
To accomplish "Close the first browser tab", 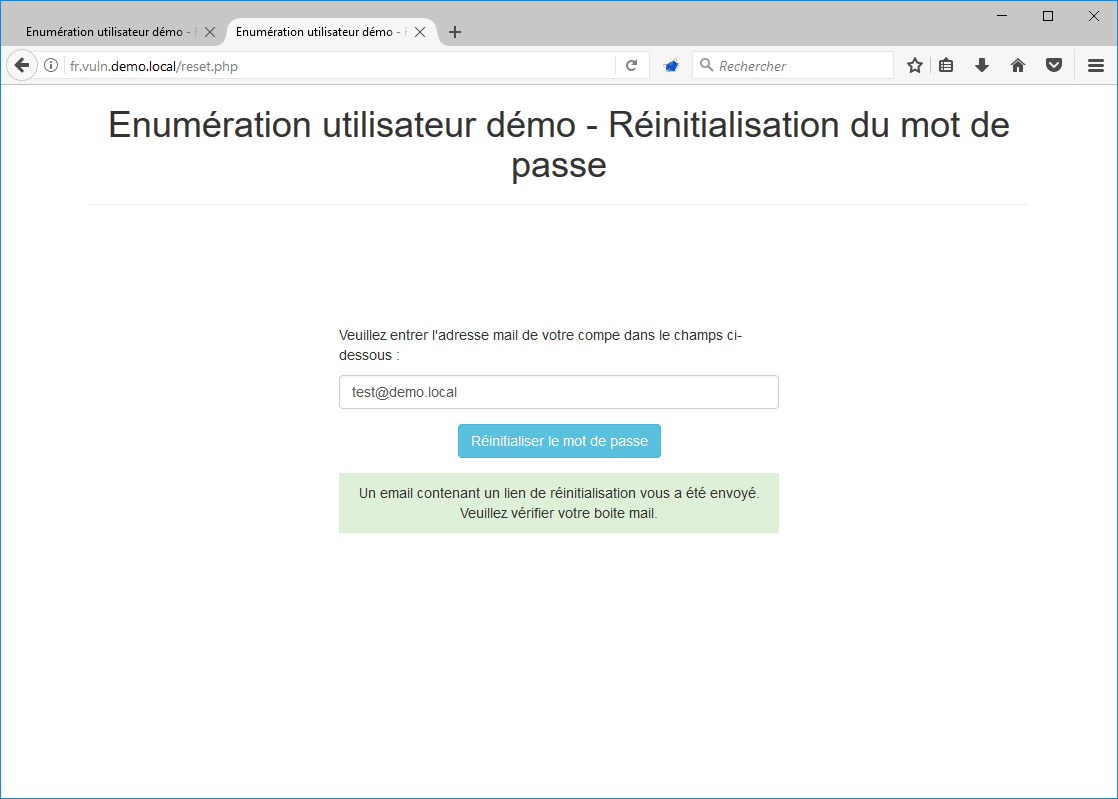I will tap(209, 31).
